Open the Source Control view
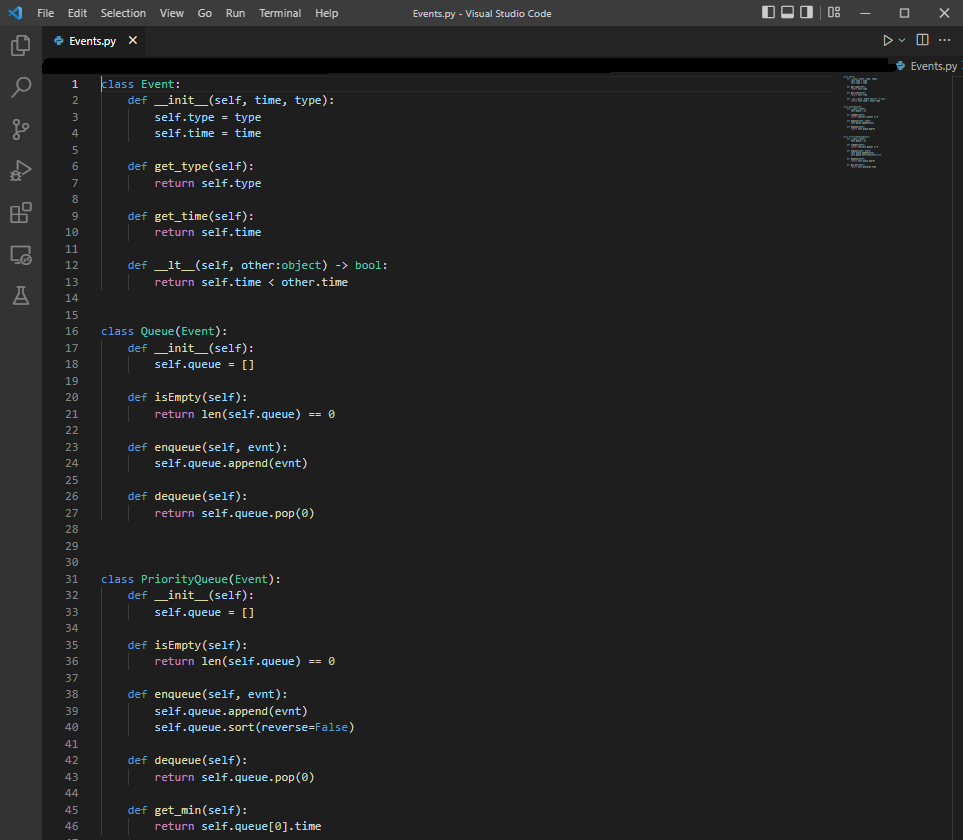The width and height of the screenshot is (963, 840). pyautogui.click(x=21, y=129)
